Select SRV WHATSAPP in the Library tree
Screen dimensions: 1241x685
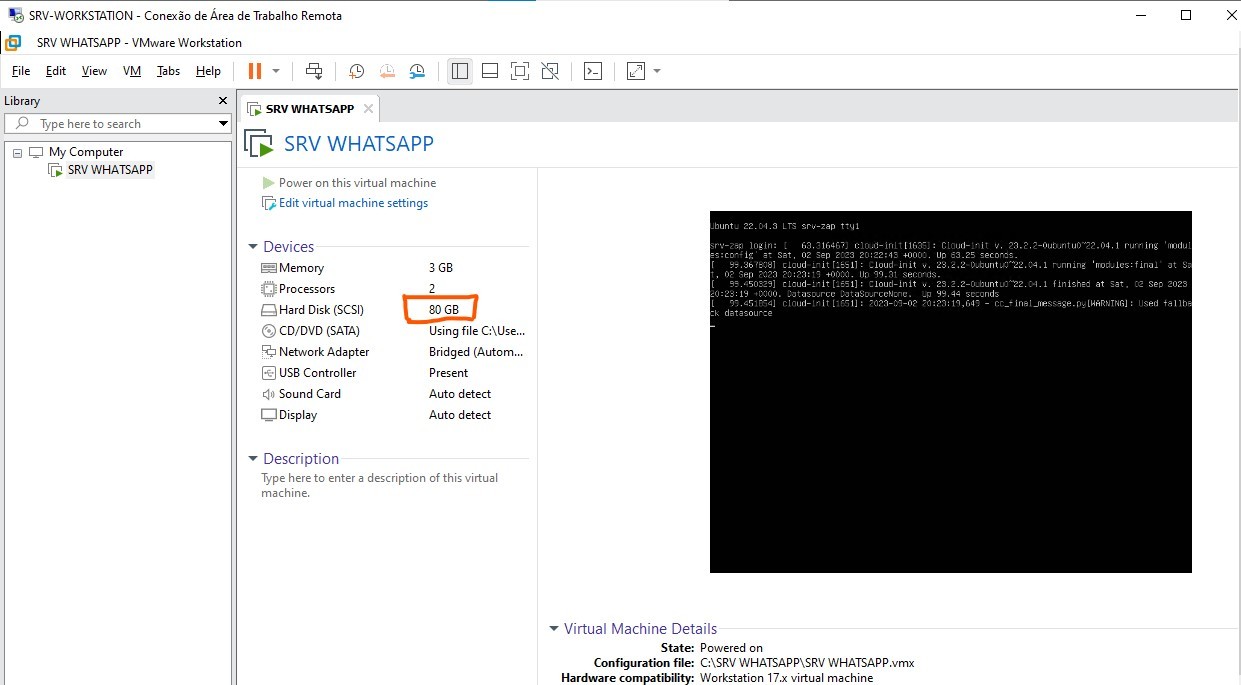[108, 169]
